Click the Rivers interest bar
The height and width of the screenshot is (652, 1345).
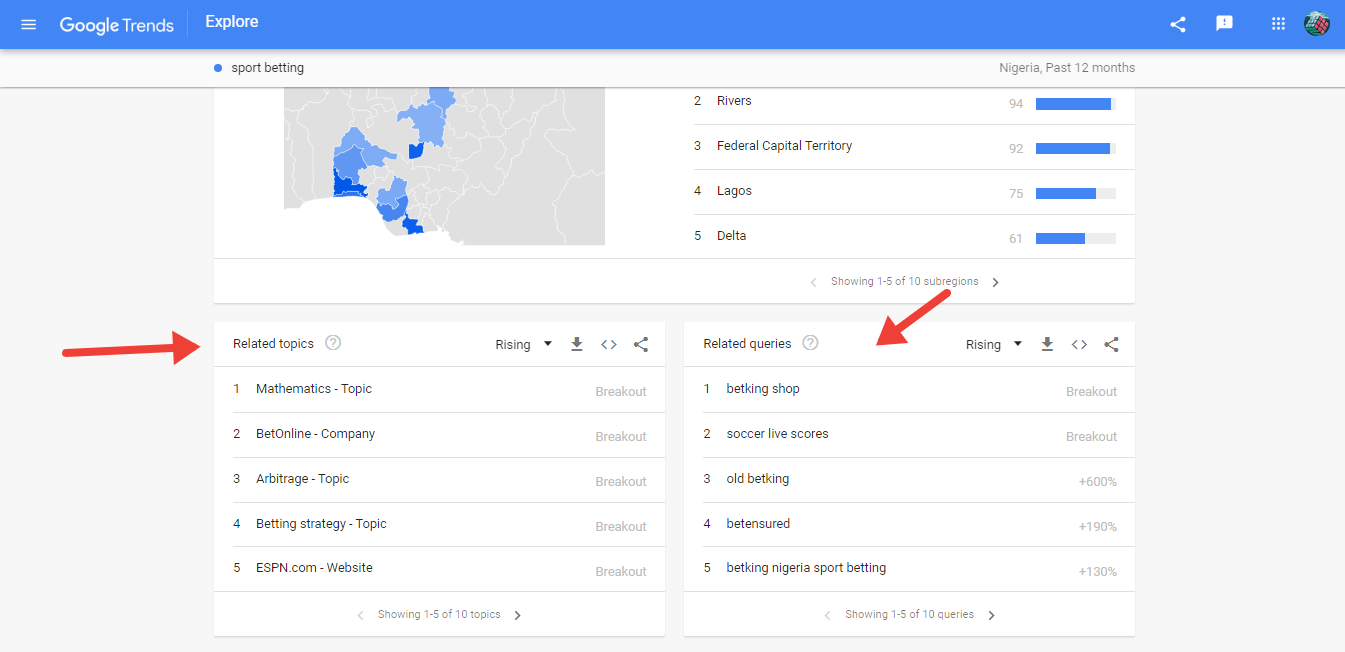click(x=1076, y=104)
